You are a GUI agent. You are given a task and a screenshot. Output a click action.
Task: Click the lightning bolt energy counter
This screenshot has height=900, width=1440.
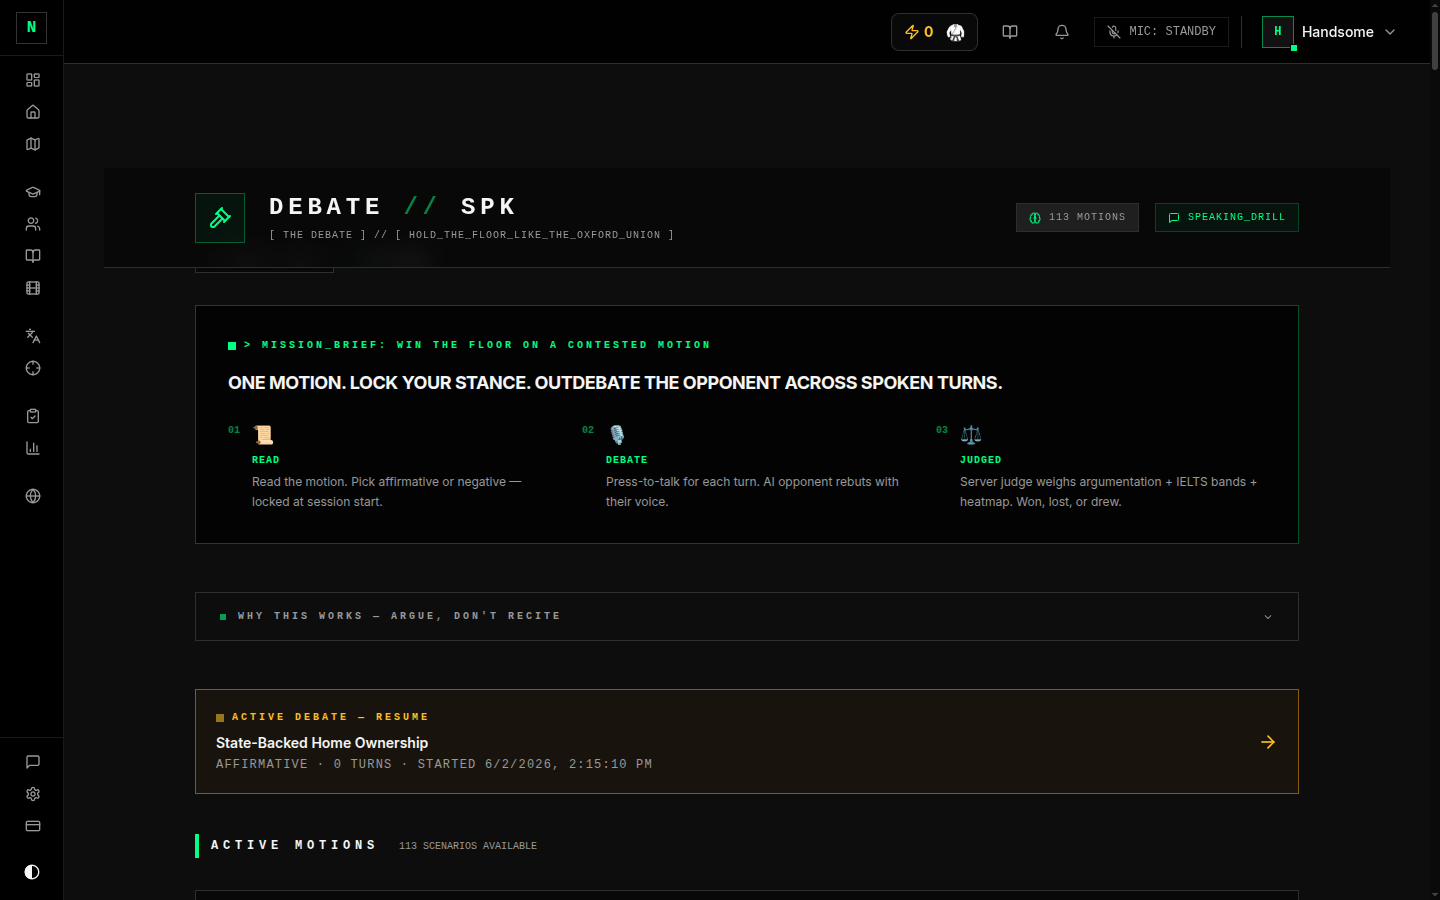(x=918, y=32)
